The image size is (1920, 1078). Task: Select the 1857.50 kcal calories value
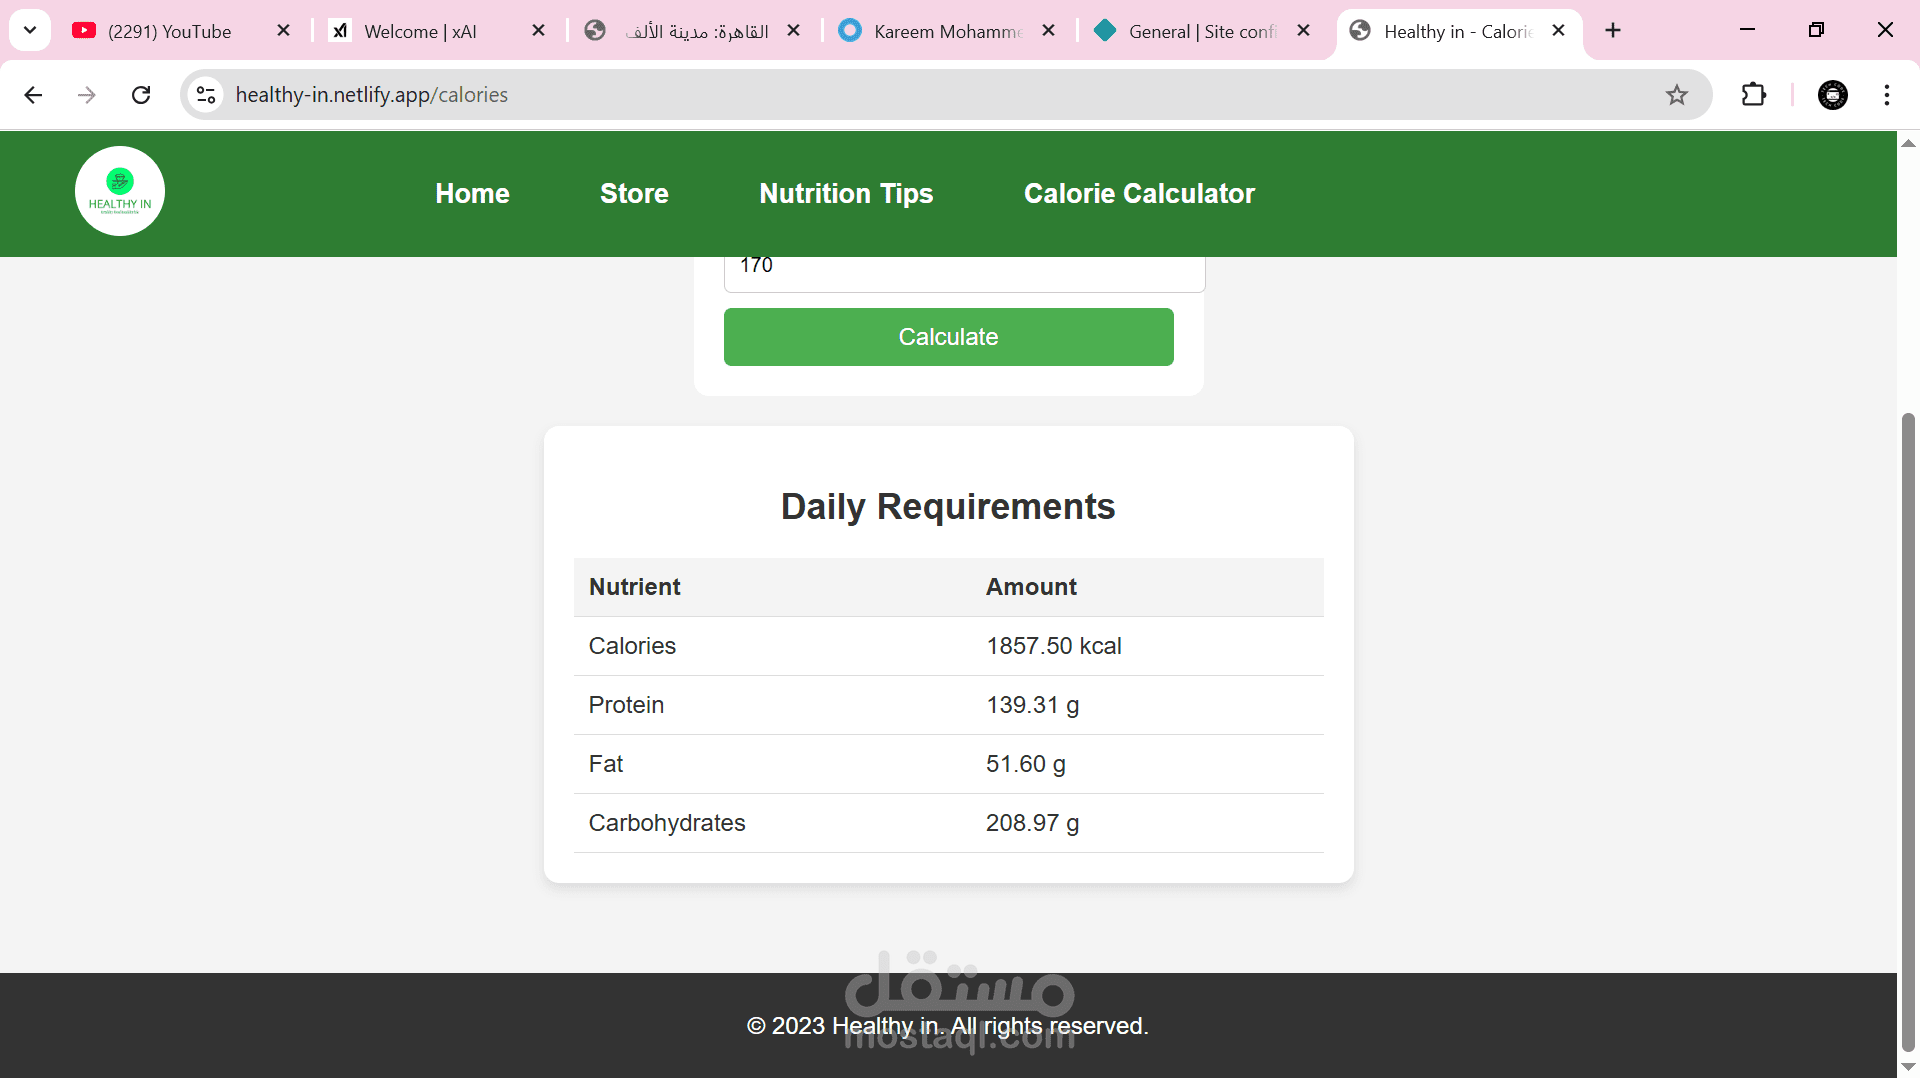(1054, 646)
